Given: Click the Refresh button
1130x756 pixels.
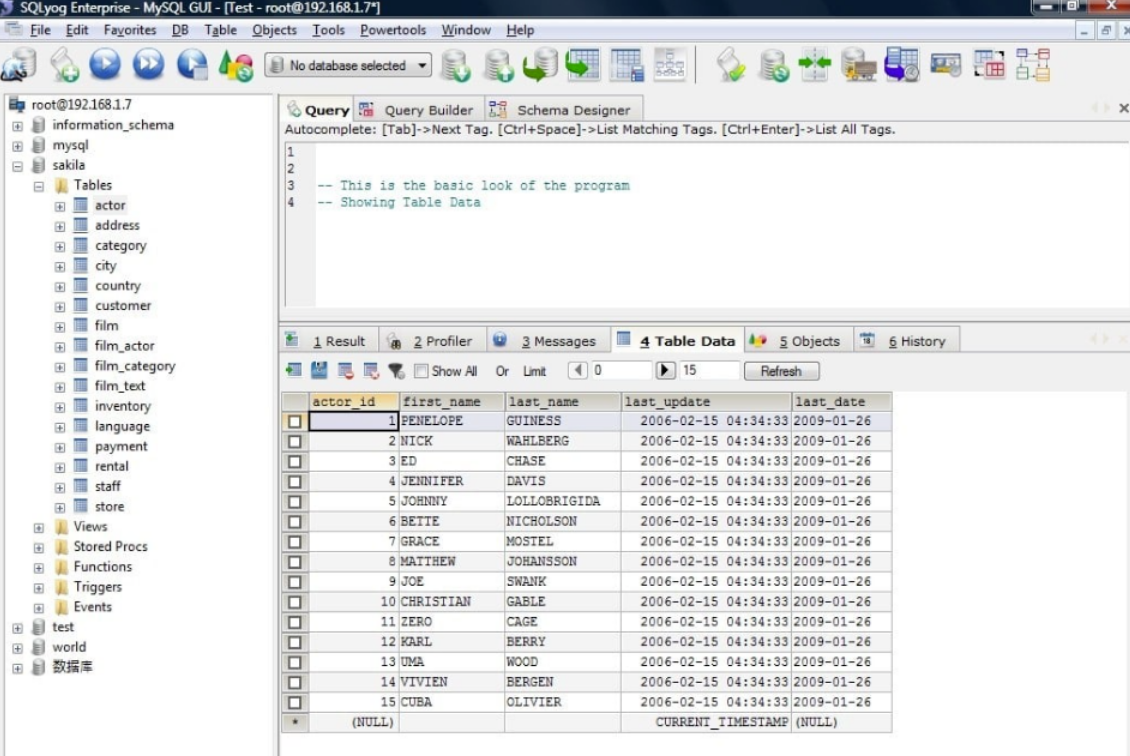Looking at the screenshot, I should point(780,371).
